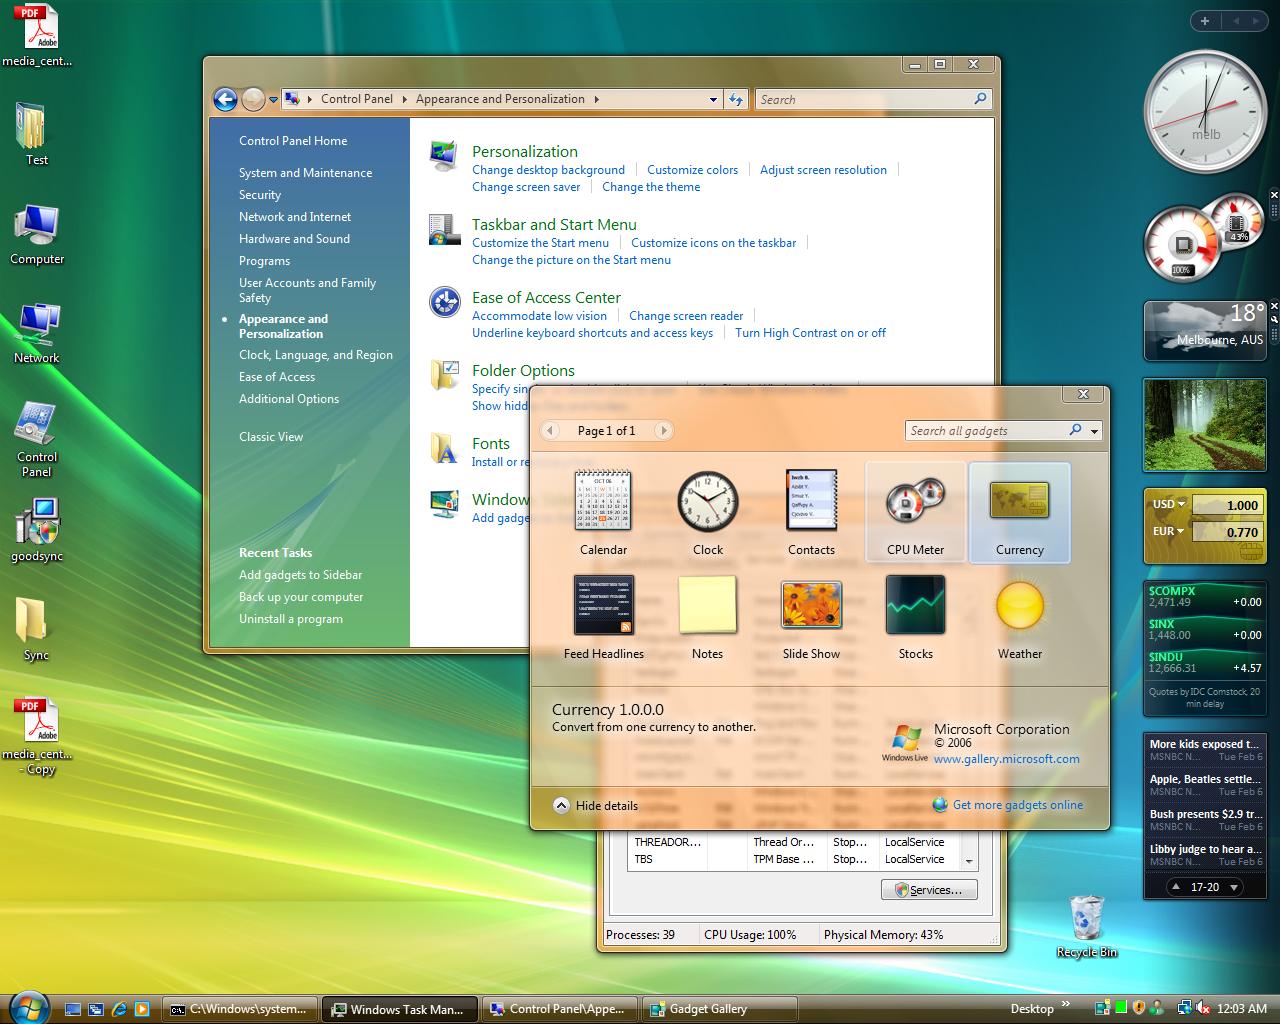Screen dimensions: 1280x1024
Task: Open Change desktop background link
Action: pyautogui.click(x=548, y=170)
